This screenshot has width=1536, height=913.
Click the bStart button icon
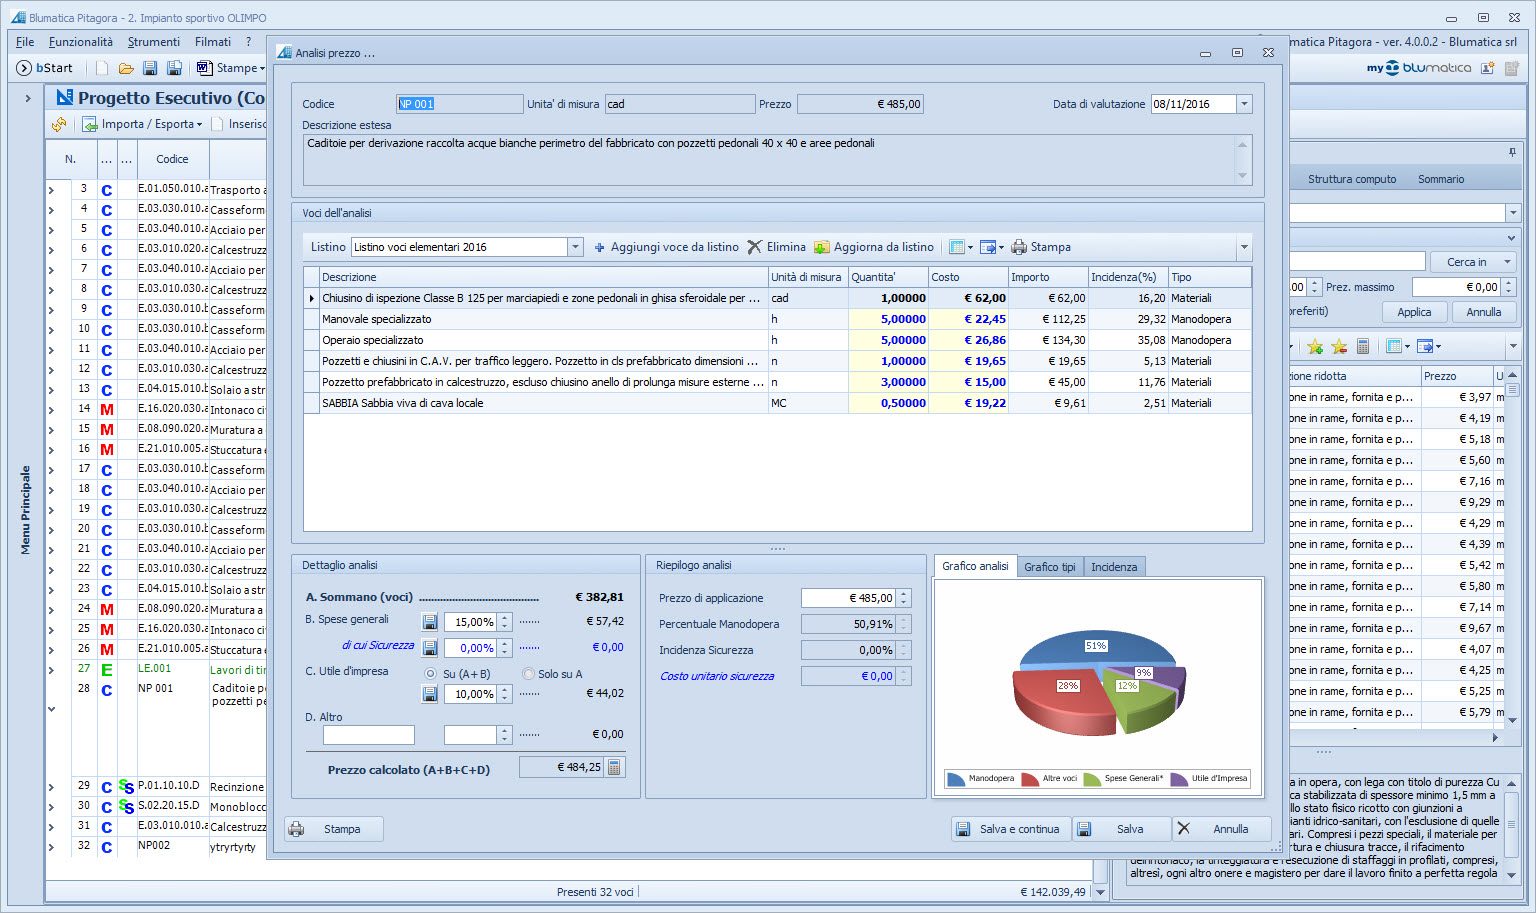click(x=24, y=68)
